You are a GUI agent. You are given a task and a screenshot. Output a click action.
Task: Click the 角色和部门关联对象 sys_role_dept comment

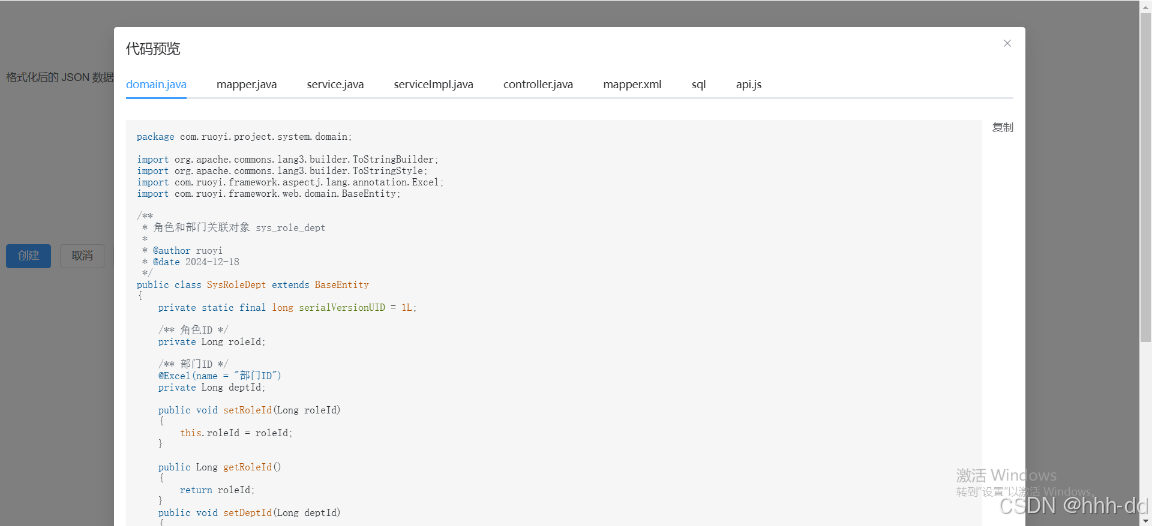click(x=234, y=228)
